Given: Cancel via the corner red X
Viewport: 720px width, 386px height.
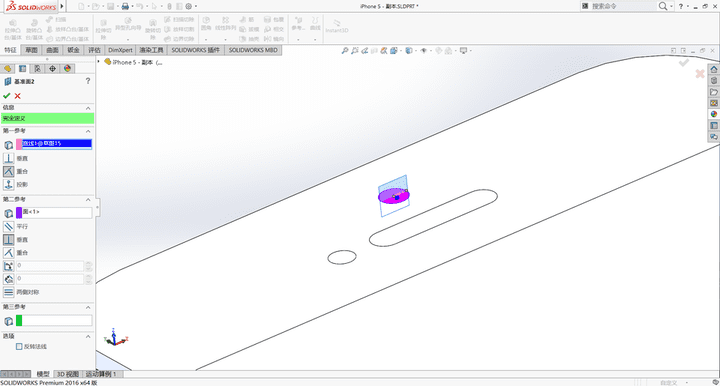Looking at the screenshot, I should (x=700, y=74).
